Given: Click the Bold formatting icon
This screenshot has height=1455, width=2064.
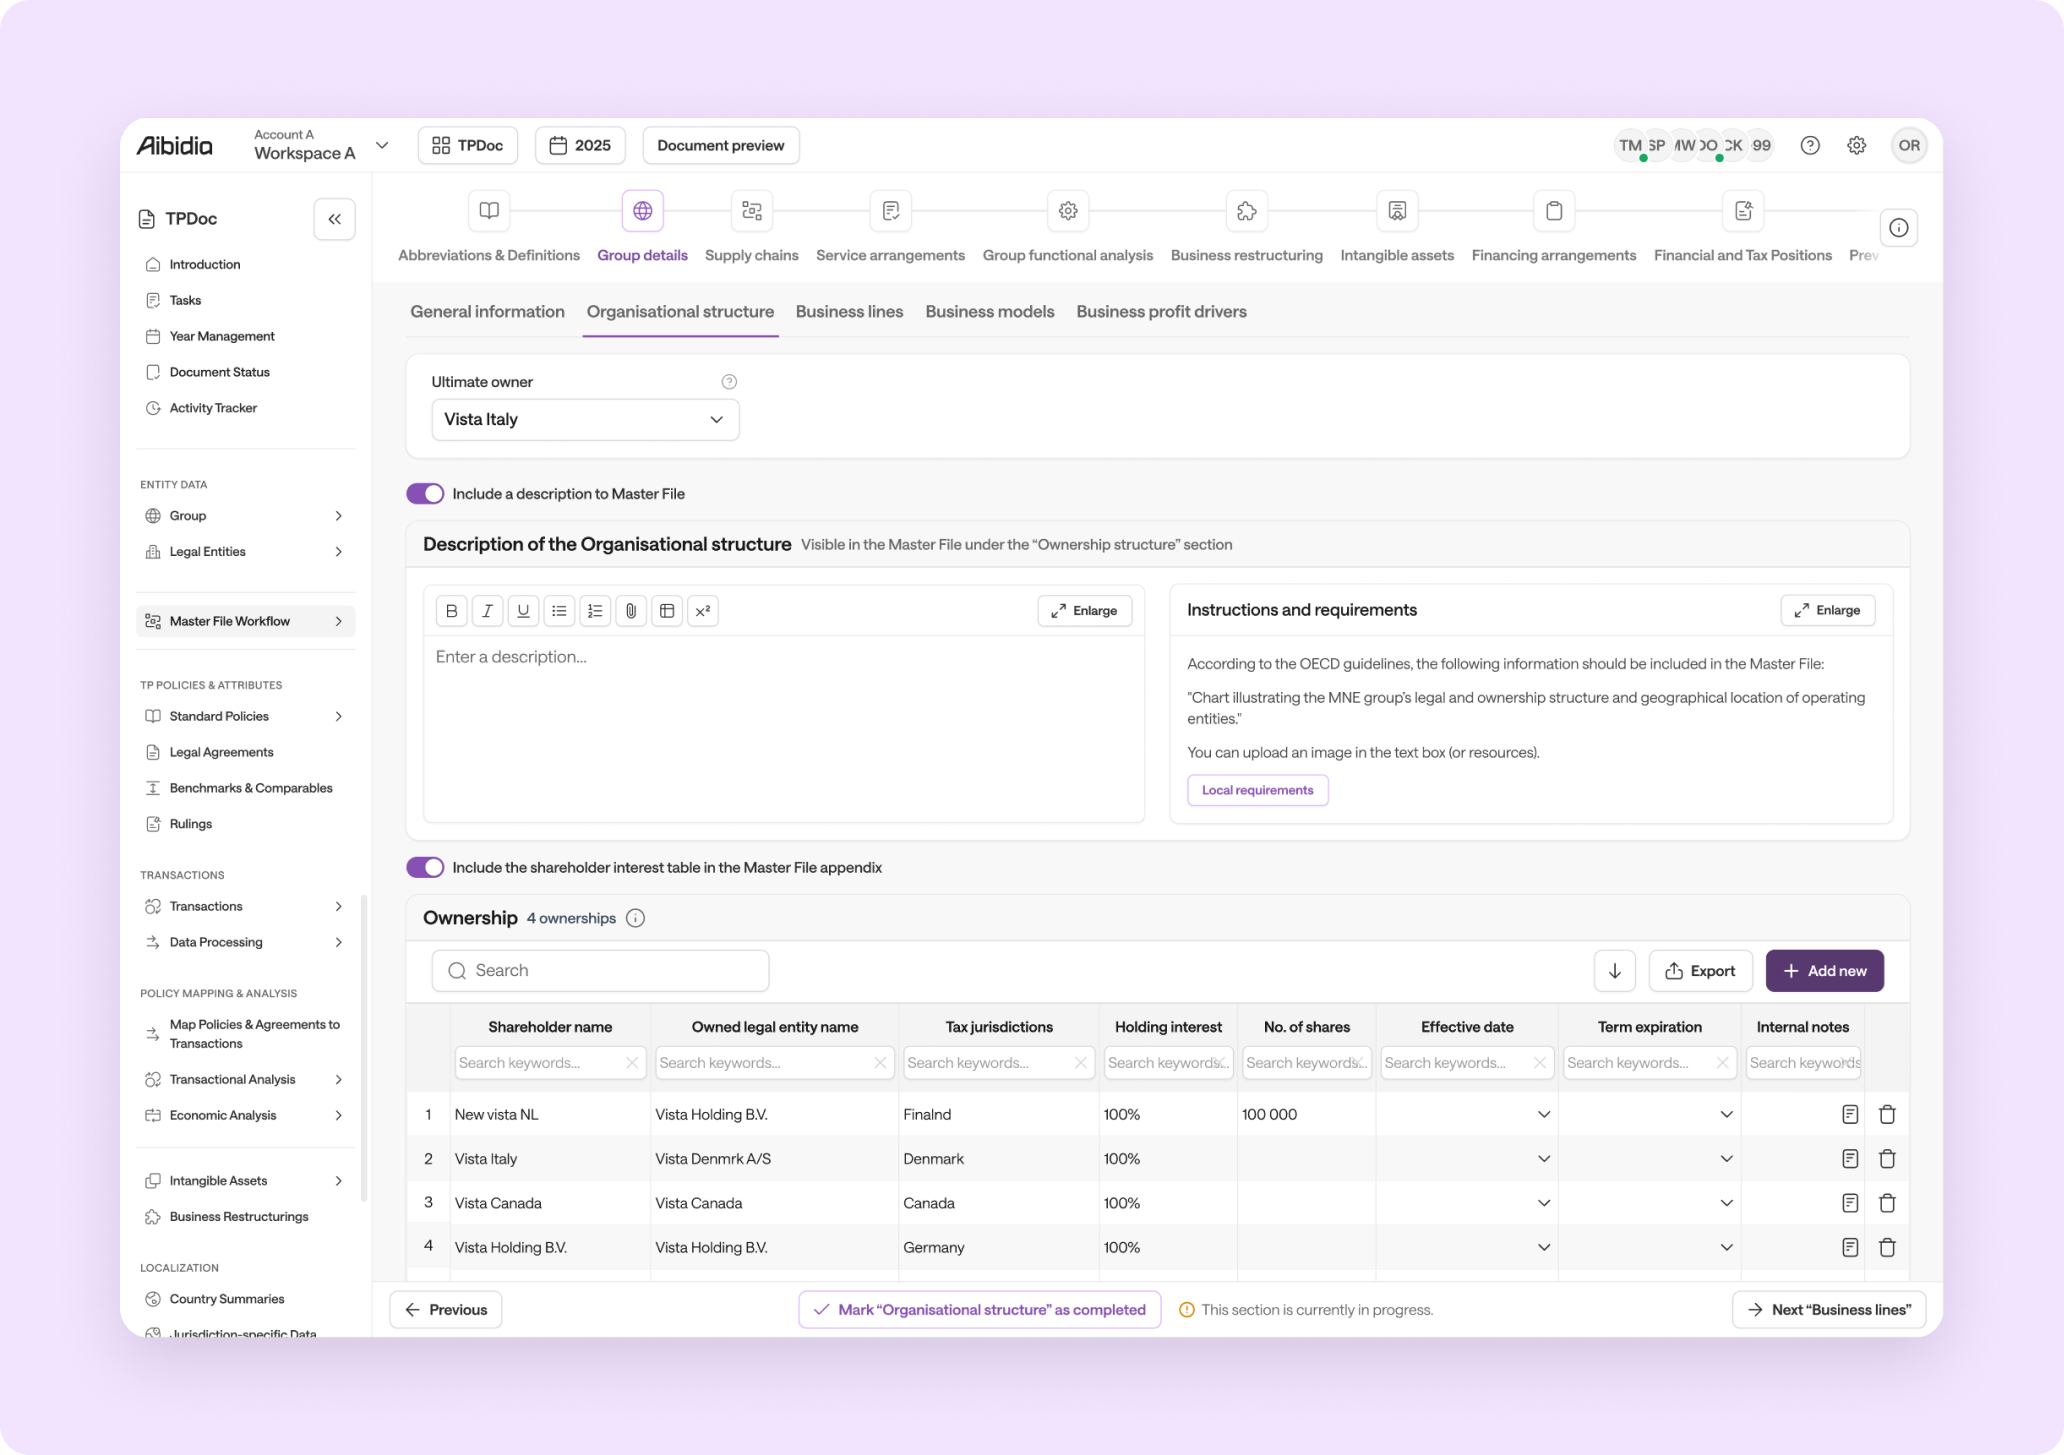Looking at the screenshot, I should pos(451,611).
